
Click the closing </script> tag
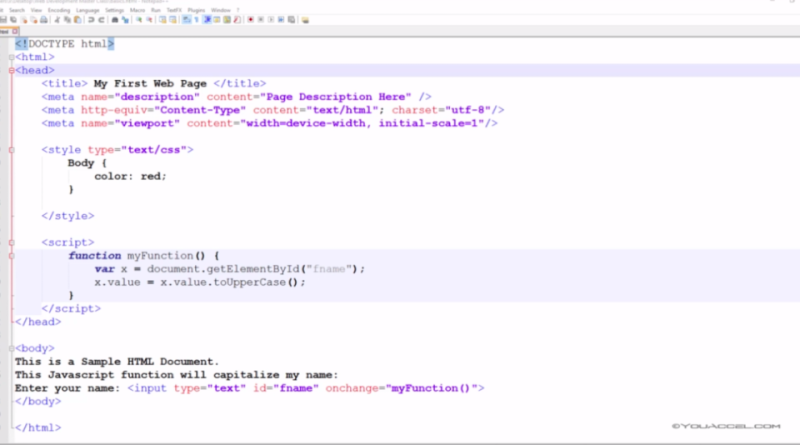(x=71, y=309)
